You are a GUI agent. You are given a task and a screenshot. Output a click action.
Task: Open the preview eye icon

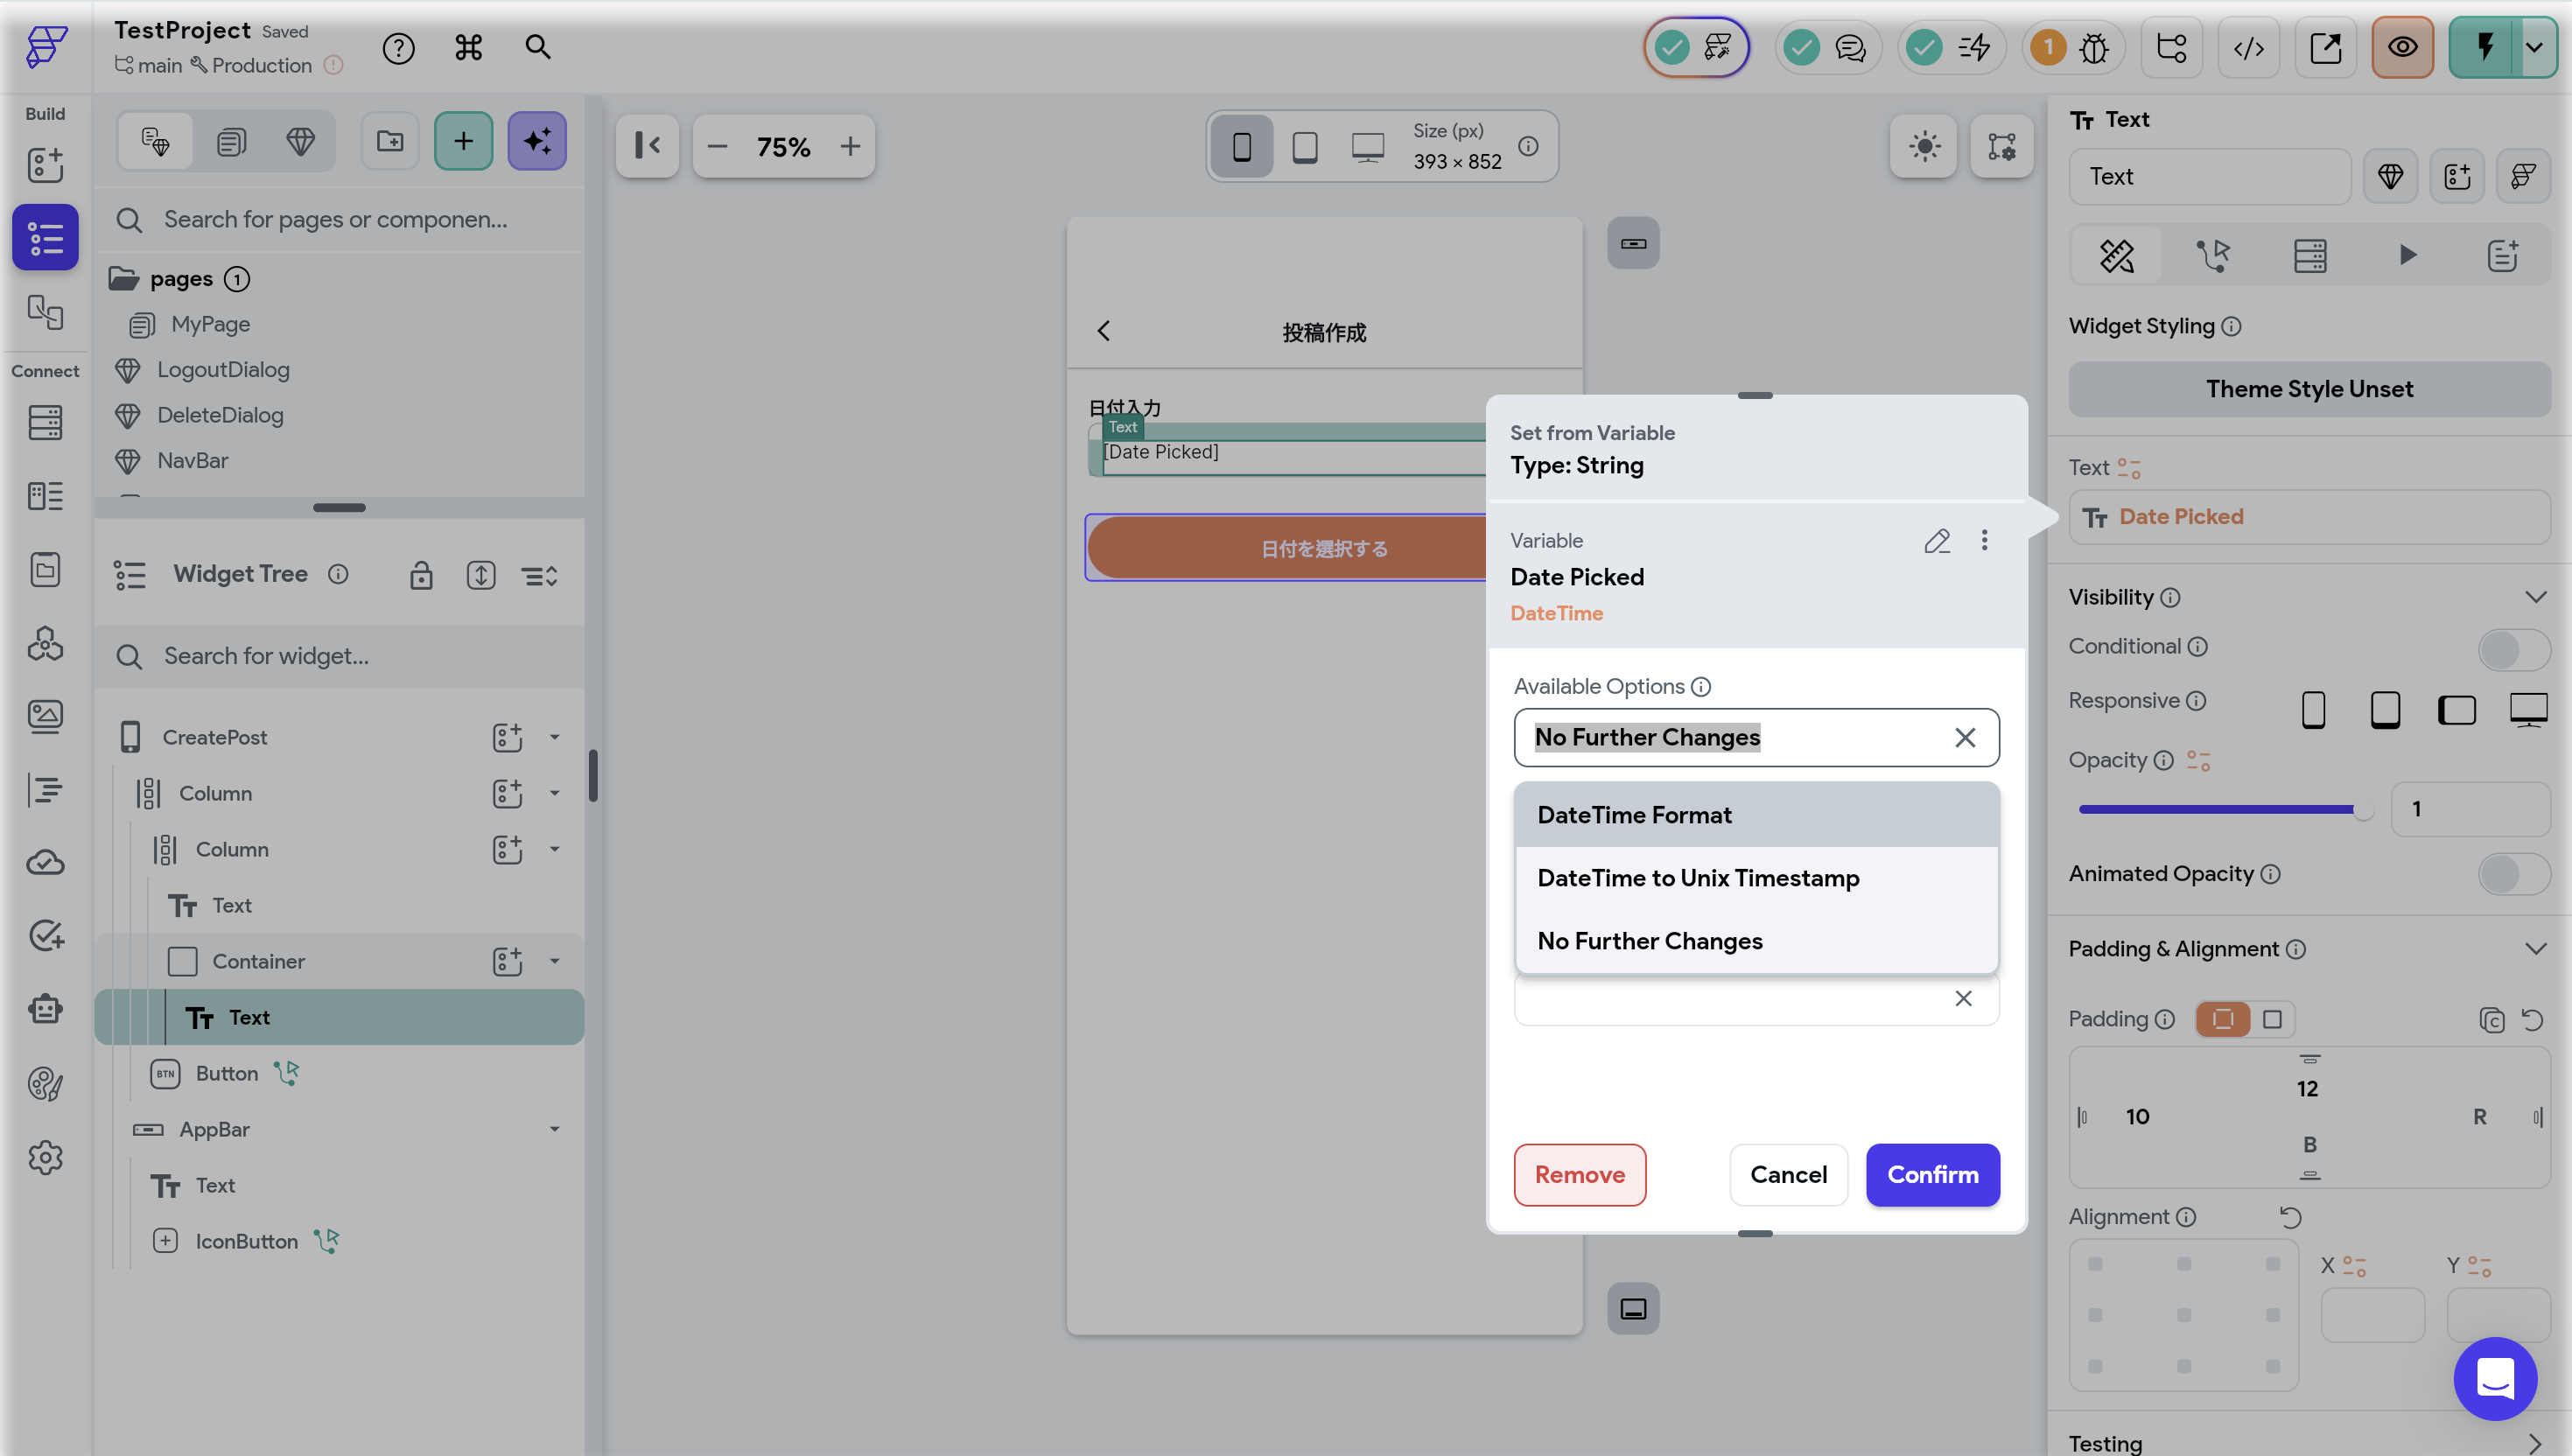[2402, 47]
